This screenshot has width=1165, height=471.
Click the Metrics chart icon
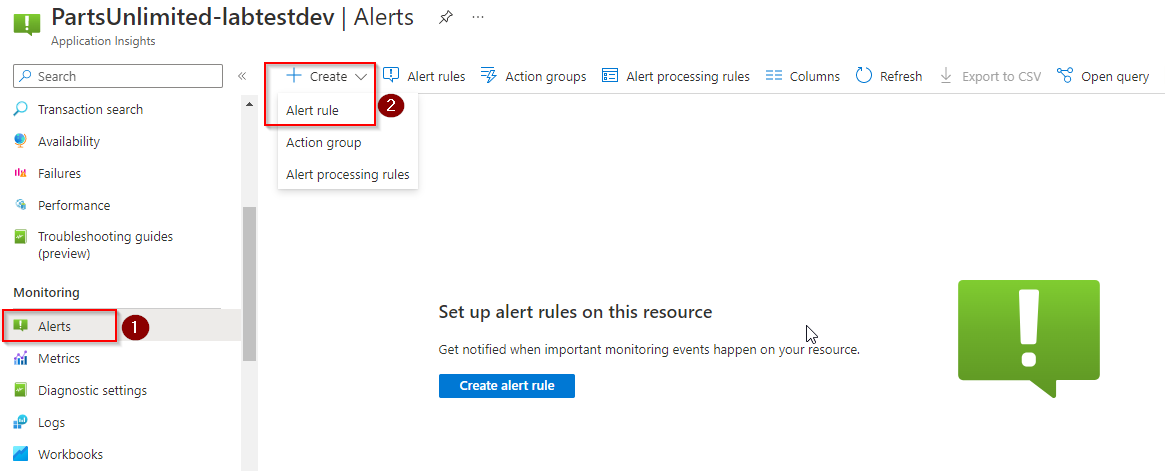click(x=21, y=358)
